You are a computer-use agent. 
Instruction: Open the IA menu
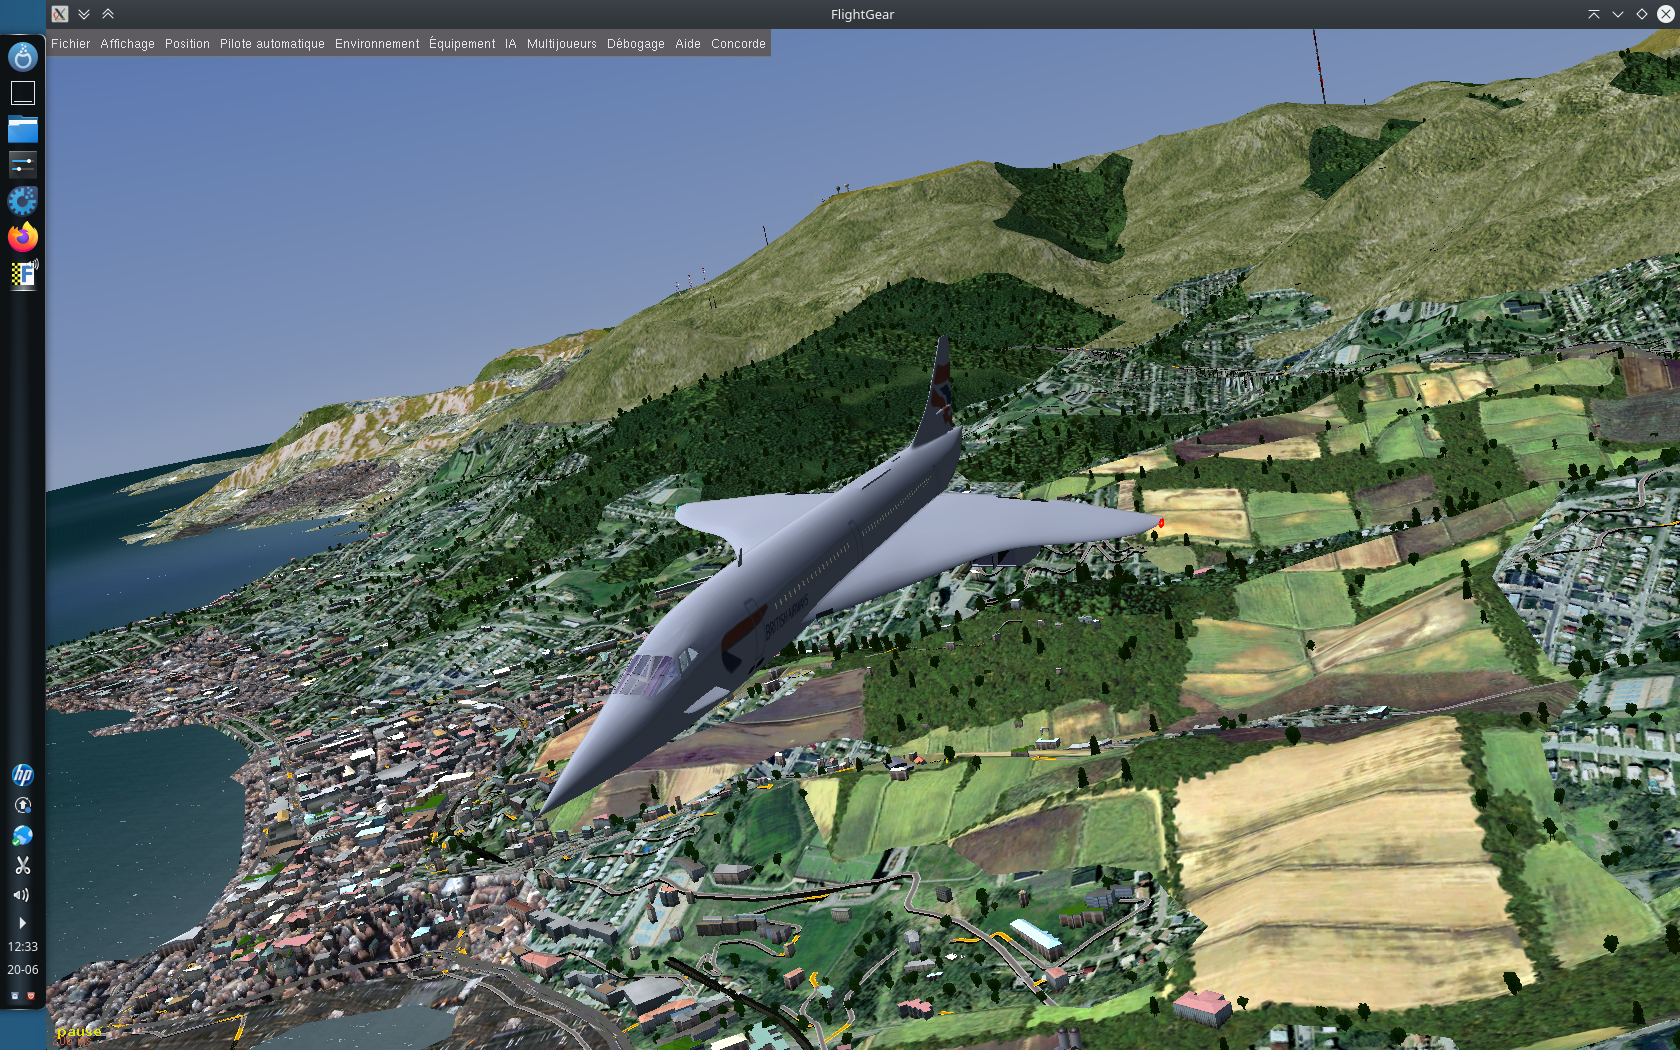click(x=511, y=44)
